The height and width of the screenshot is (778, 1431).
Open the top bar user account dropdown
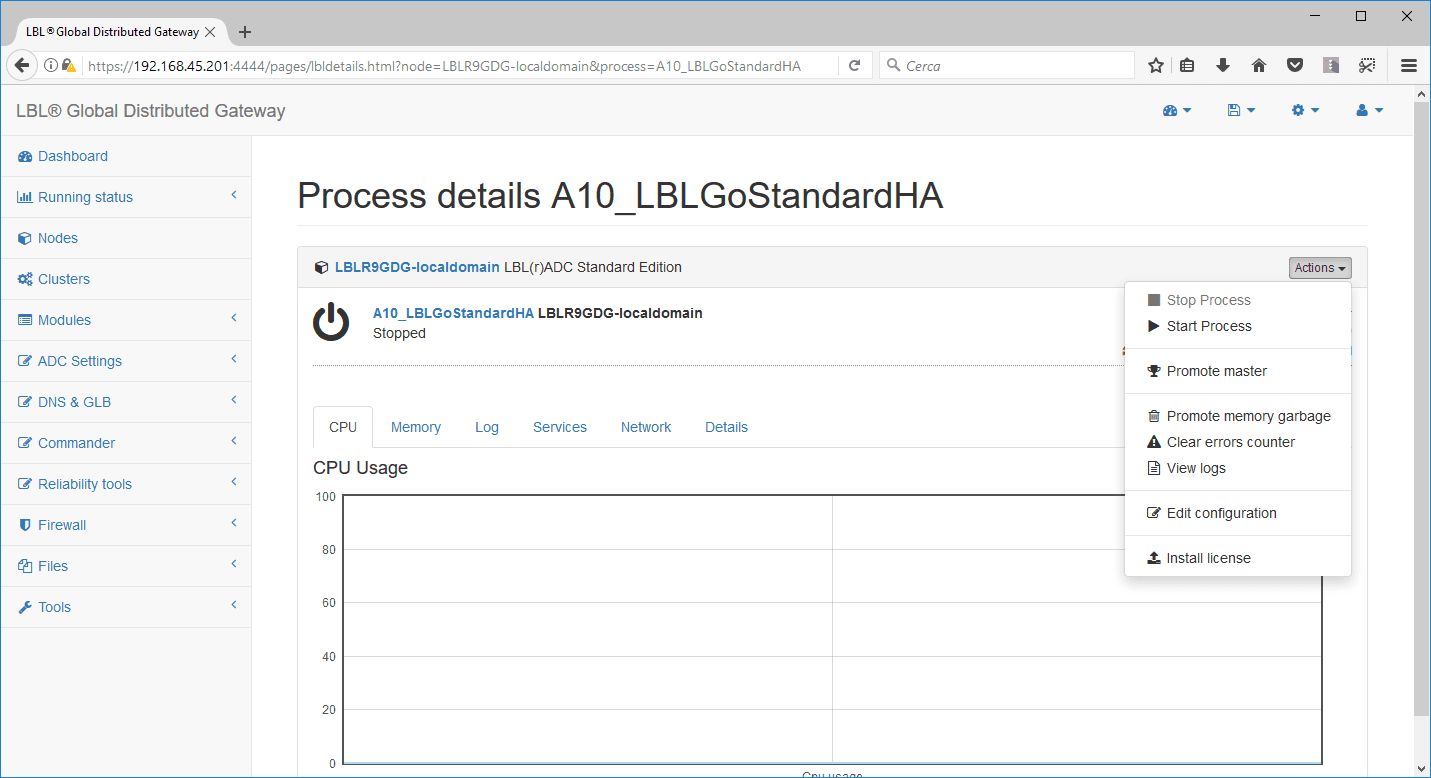coord(1370,111)
